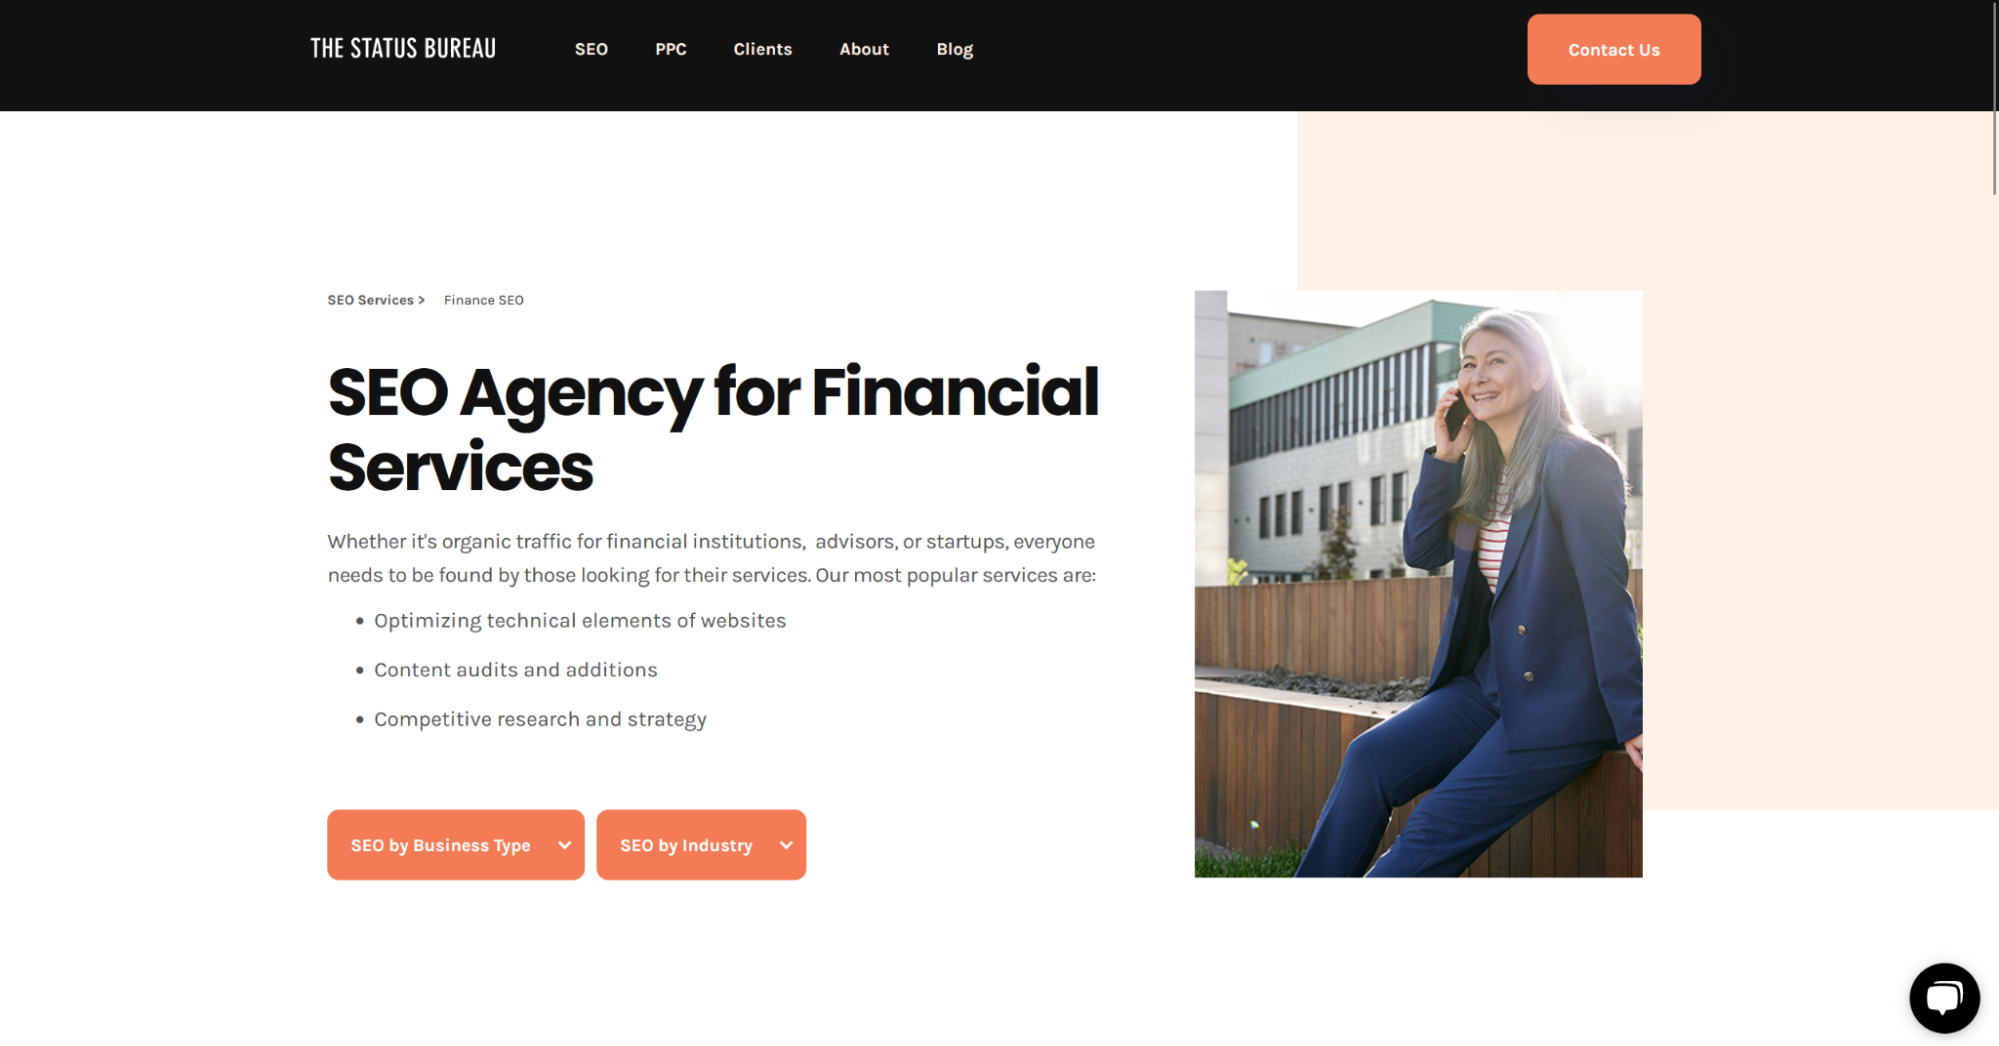This screenshot has width=1999, height=1046.
Task: Open the PPC menu item
Action: pos(671,49)
